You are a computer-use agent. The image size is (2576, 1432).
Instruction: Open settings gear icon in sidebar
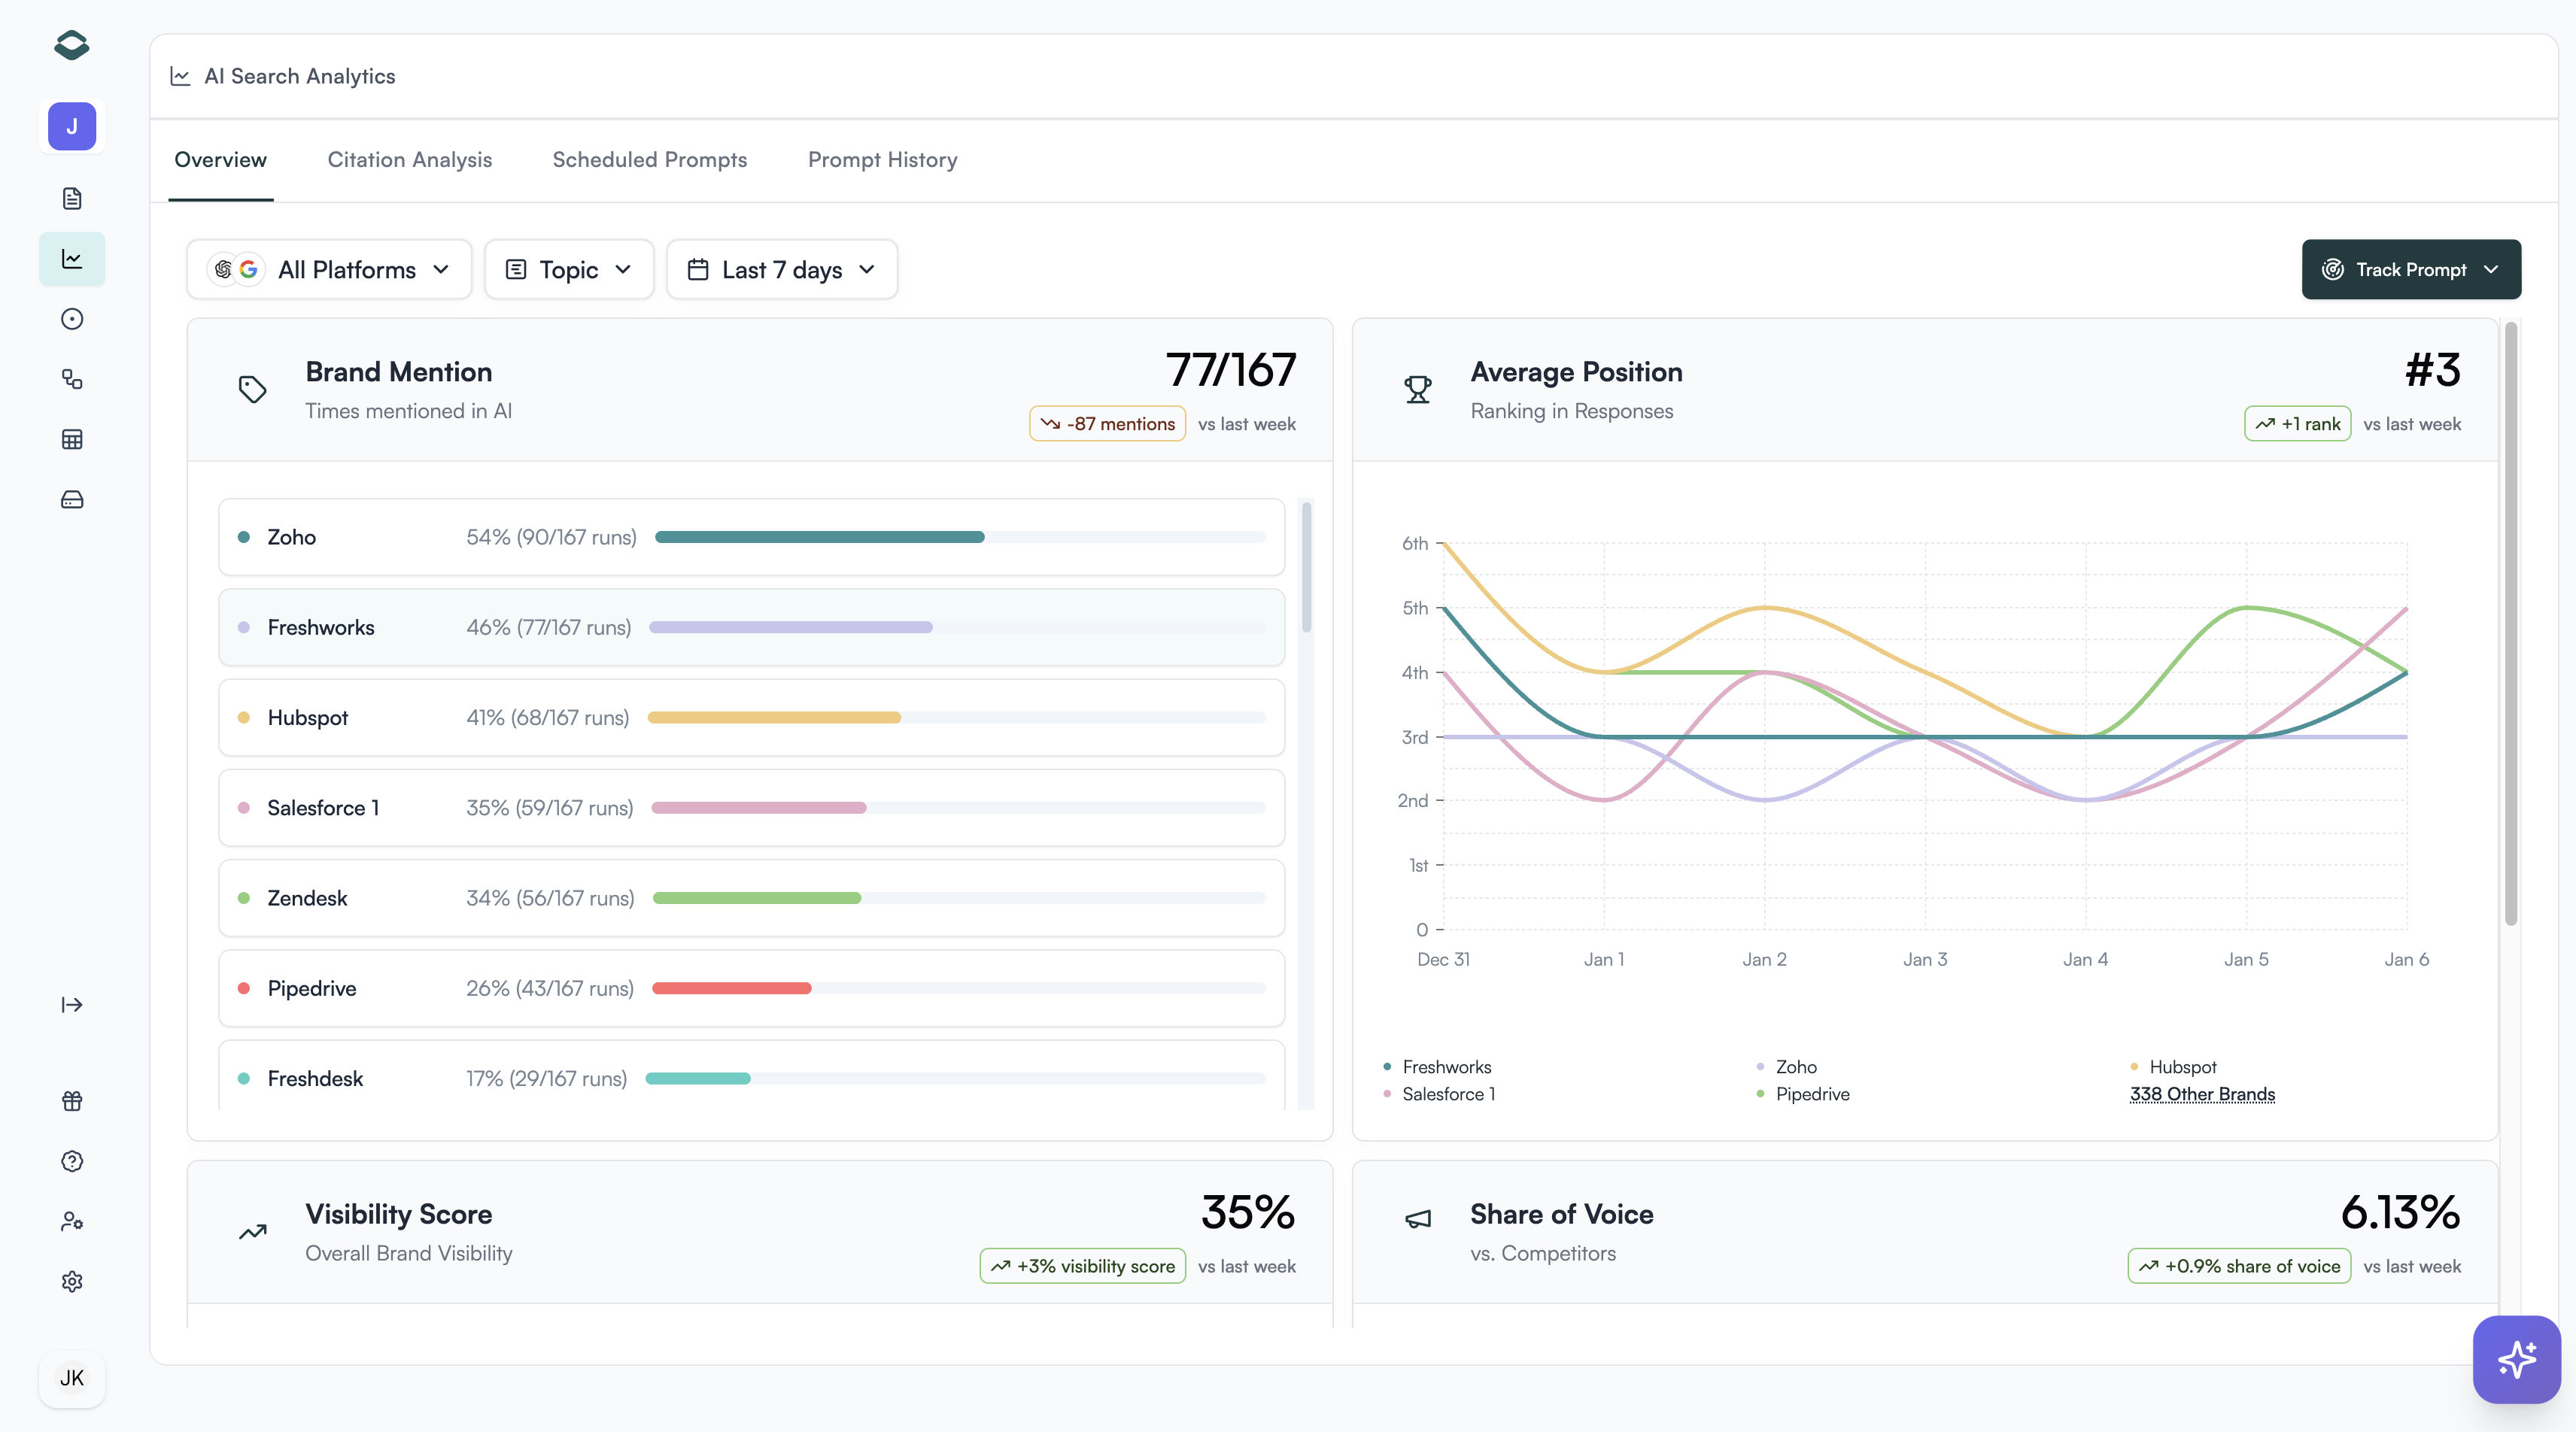(x=72, y=1281)
